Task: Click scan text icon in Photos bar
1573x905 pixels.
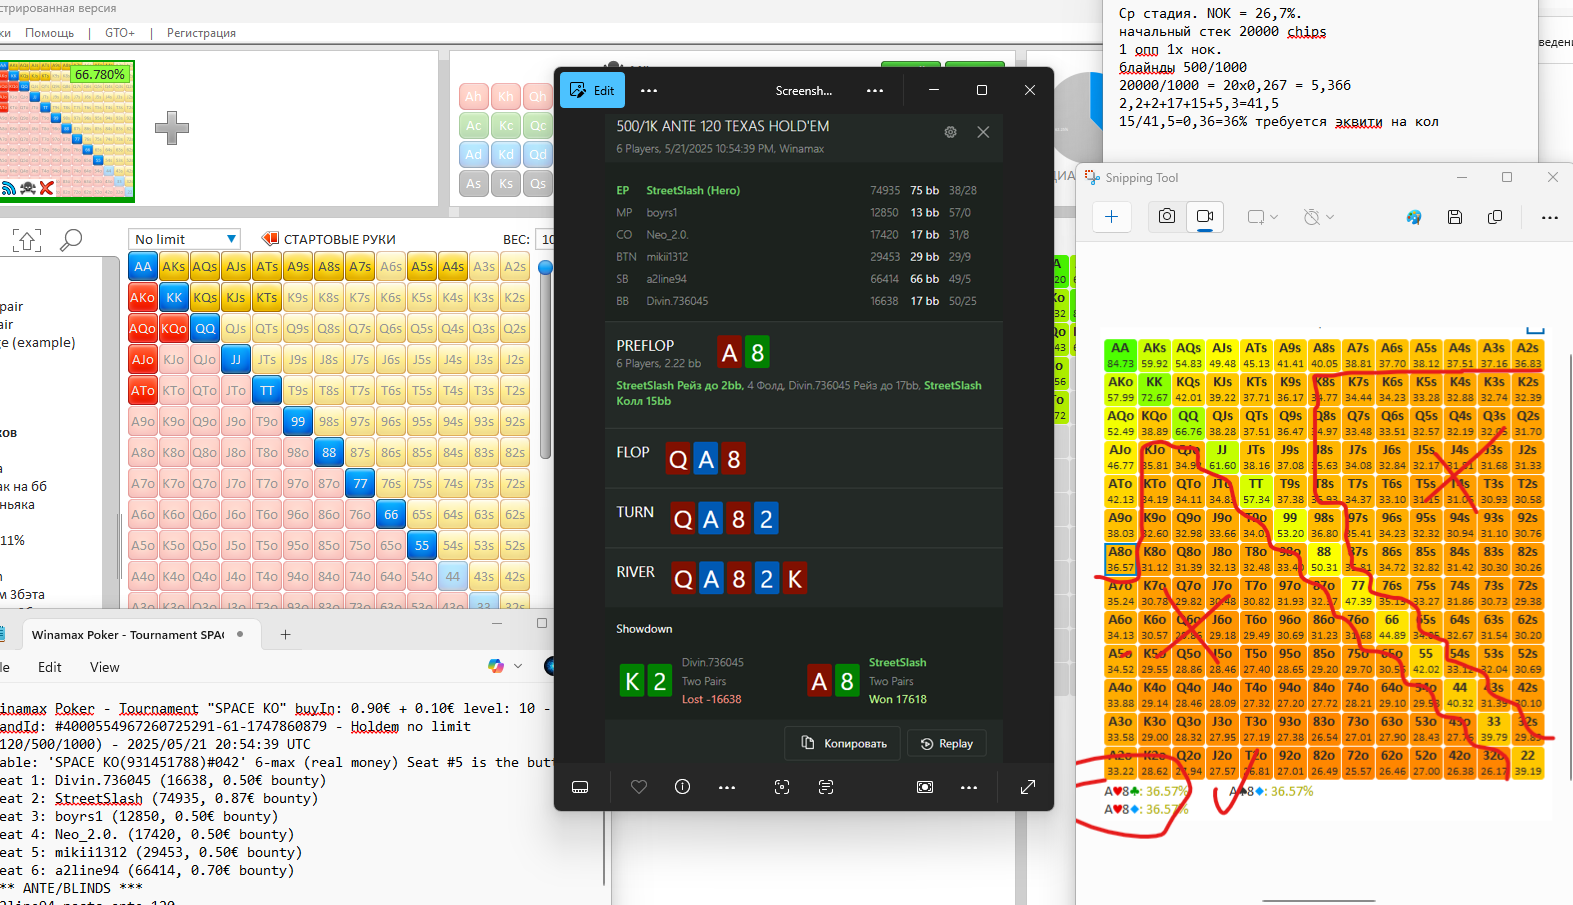Action: pos(826,787)
